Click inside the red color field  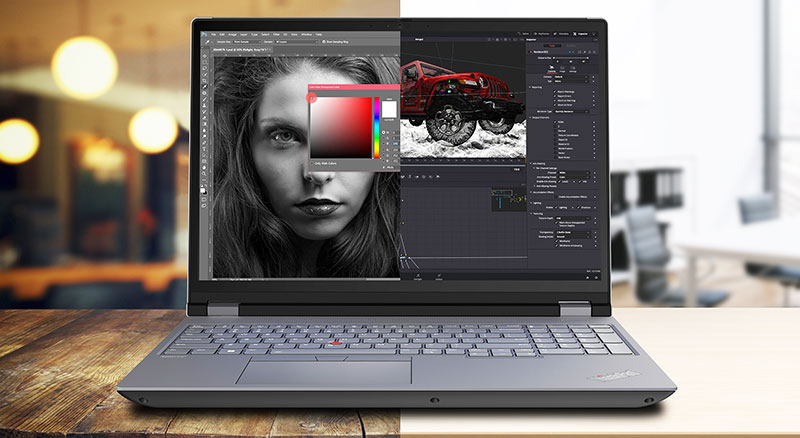(x=341, y=128)
